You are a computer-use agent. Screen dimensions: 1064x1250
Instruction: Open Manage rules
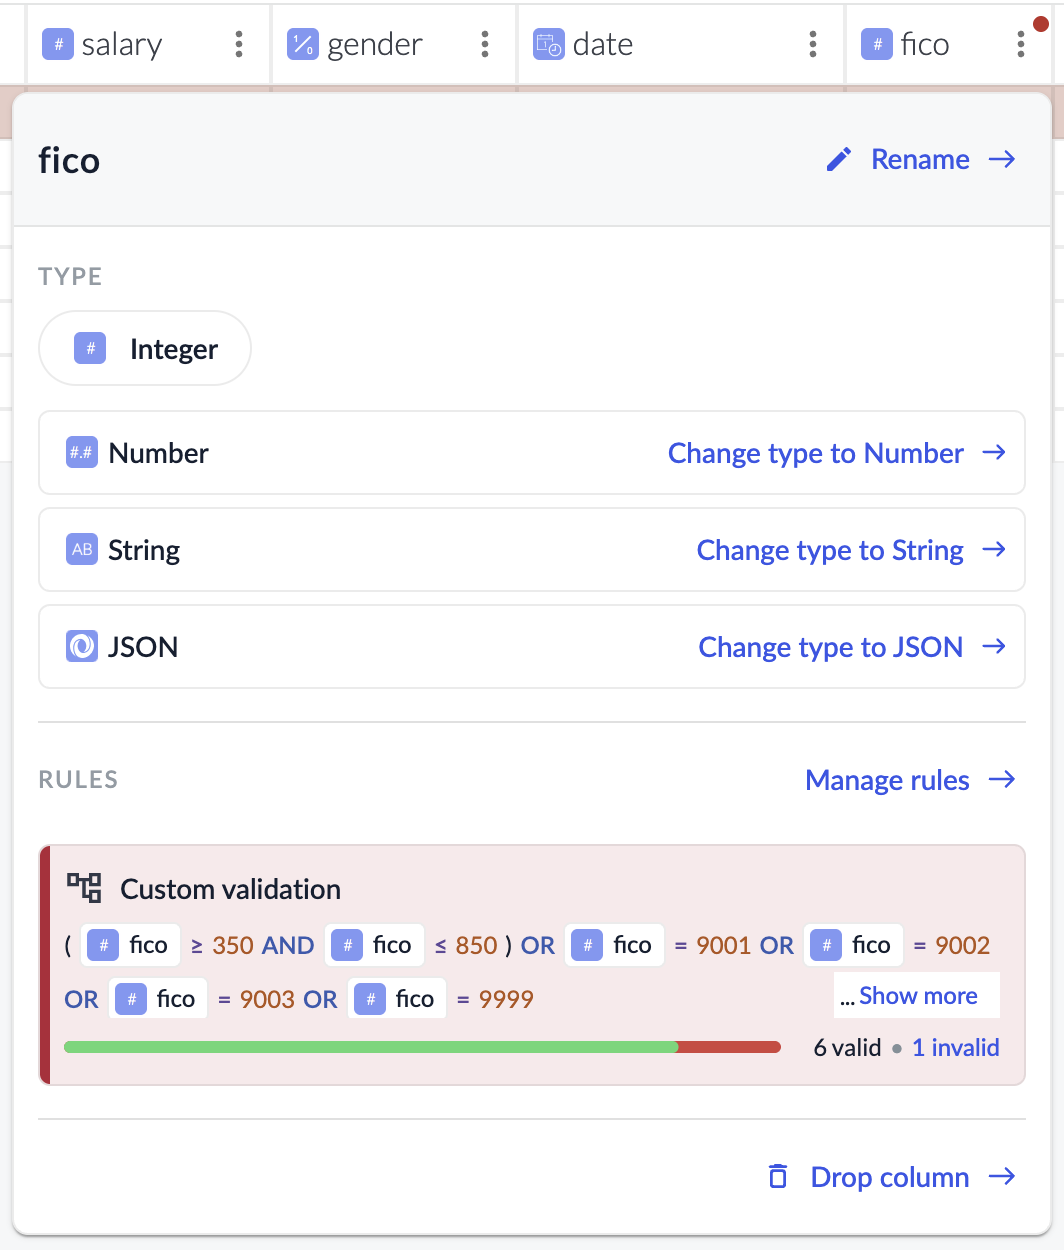click(909, 780)
